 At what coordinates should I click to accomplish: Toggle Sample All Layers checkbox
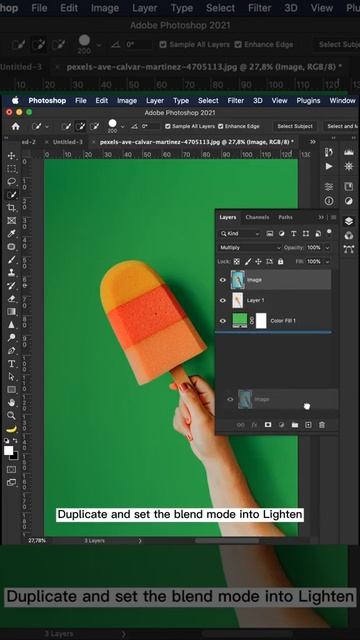168,127
